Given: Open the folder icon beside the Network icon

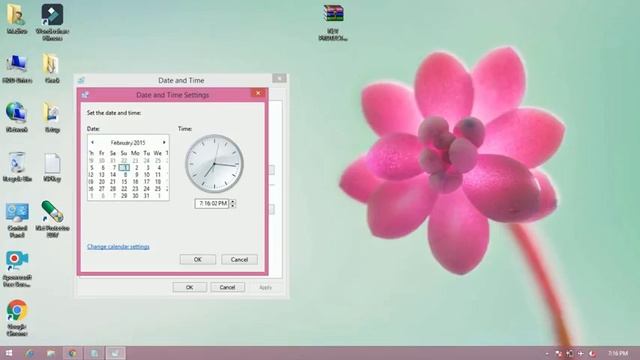Looking at the screenshot, I should (52, 118).
